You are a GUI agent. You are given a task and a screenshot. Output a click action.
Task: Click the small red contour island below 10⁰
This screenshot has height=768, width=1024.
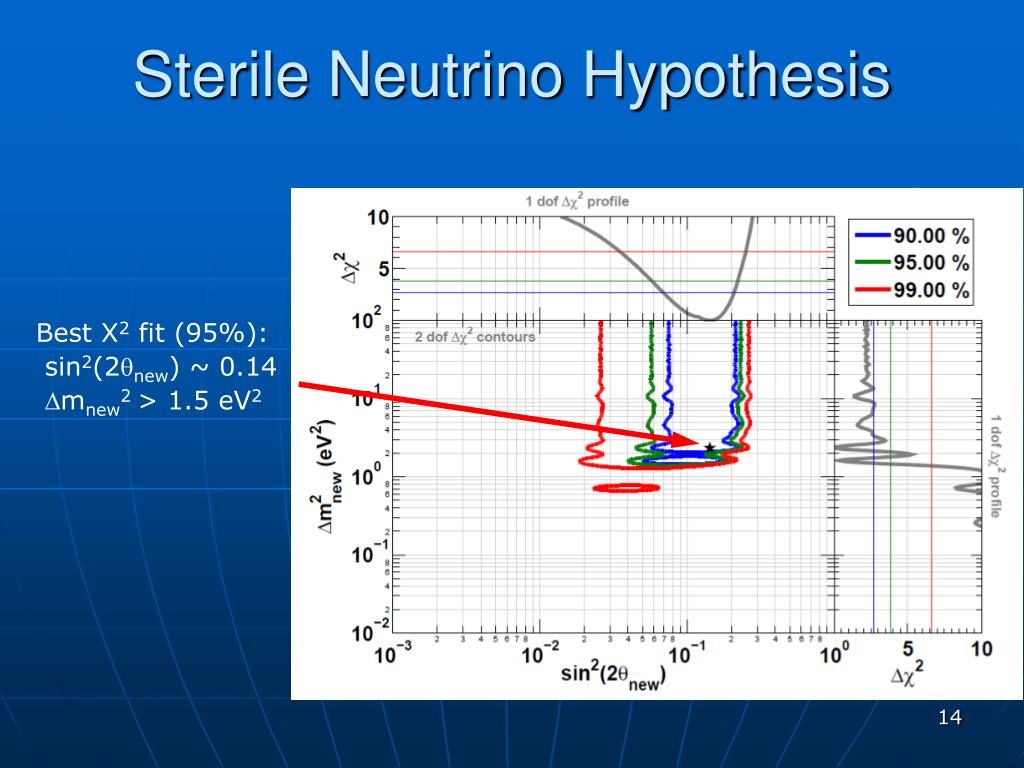pos(626,487)
